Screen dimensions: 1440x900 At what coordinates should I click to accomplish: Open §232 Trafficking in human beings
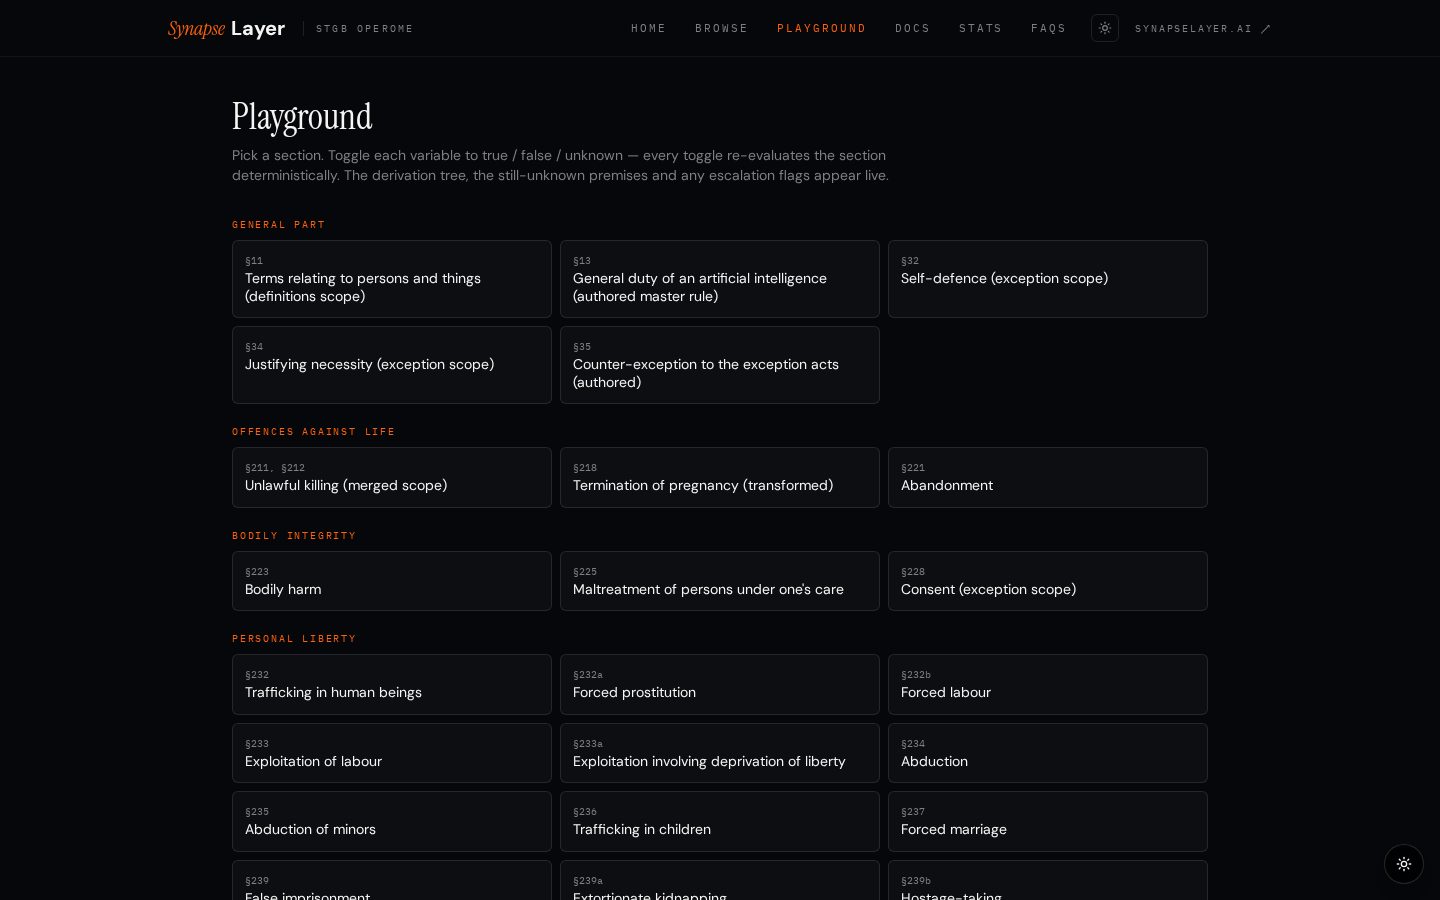tap(392, 685)
